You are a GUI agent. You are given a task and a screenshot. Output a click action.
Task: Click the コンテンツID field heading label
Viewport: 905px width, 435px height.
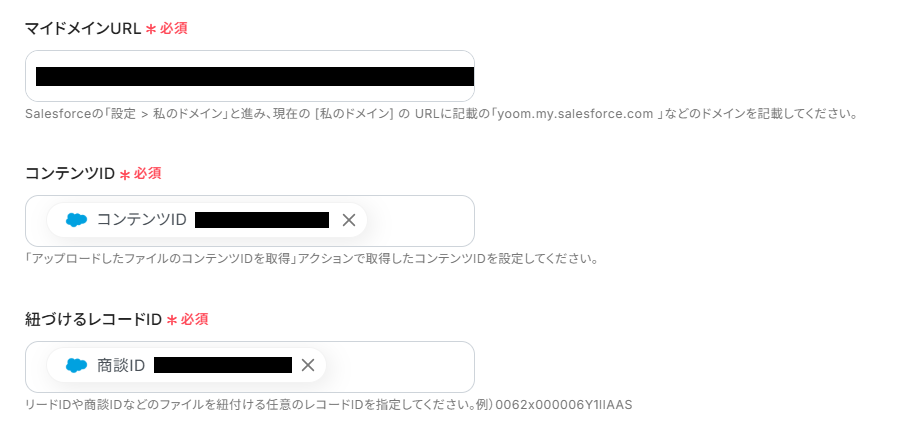[69, 173]
